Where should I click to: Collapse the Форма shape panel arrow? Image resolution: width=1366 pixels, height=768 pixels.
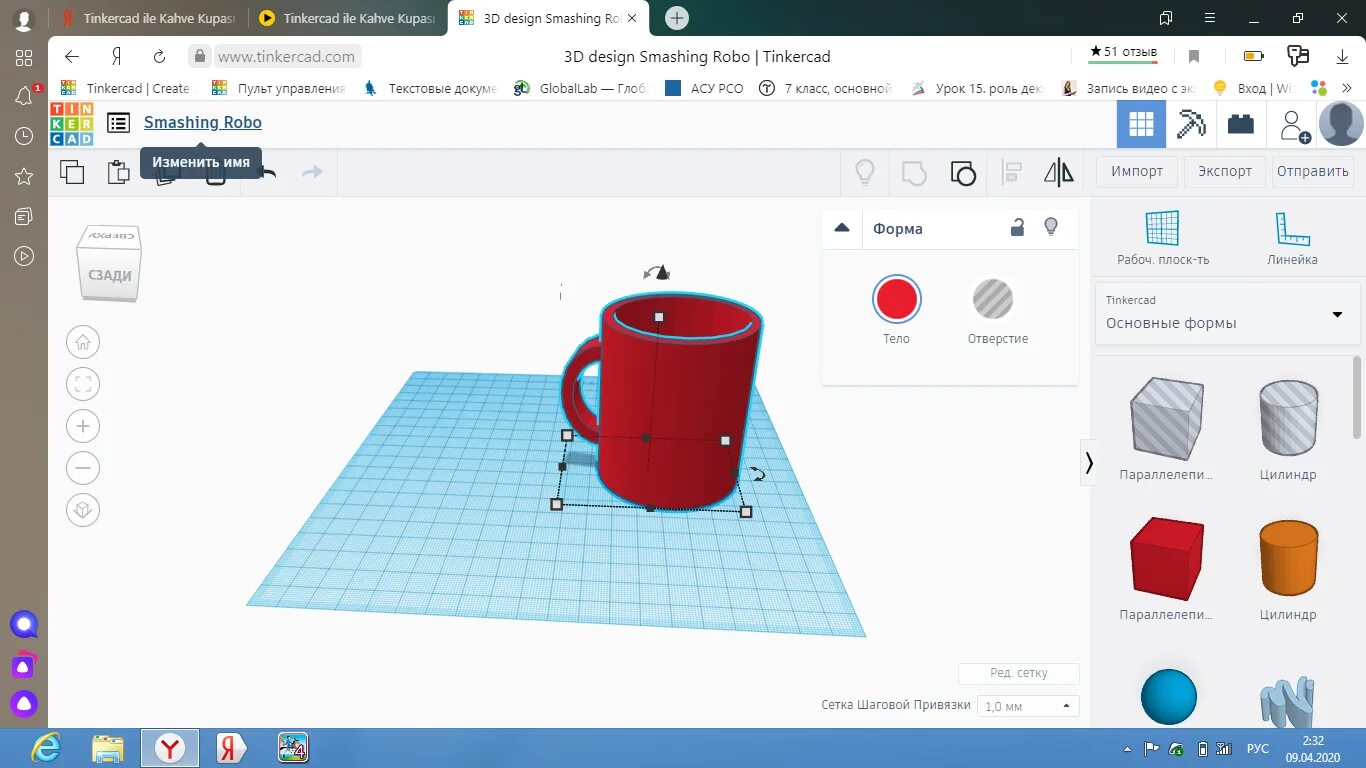(x=842, y=228)
